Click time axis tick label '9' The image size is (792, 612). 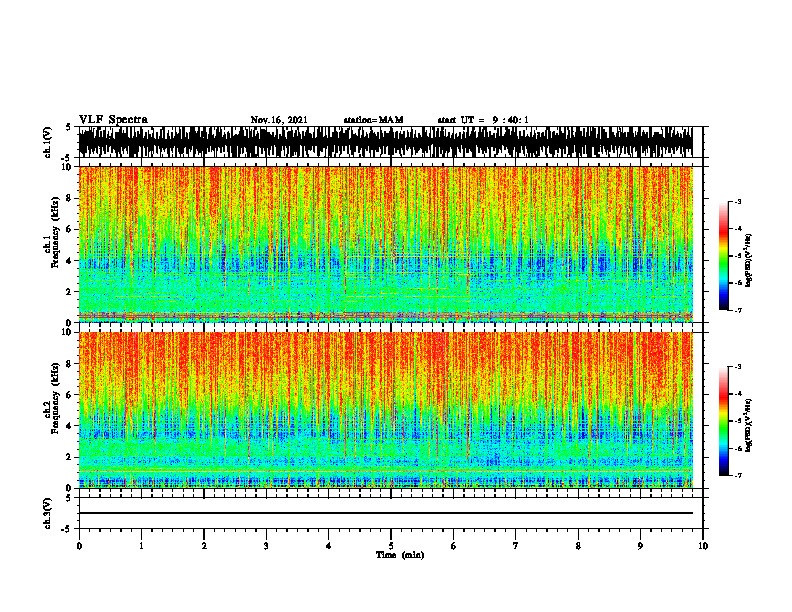pyautogui.click(x=640, y=546)
